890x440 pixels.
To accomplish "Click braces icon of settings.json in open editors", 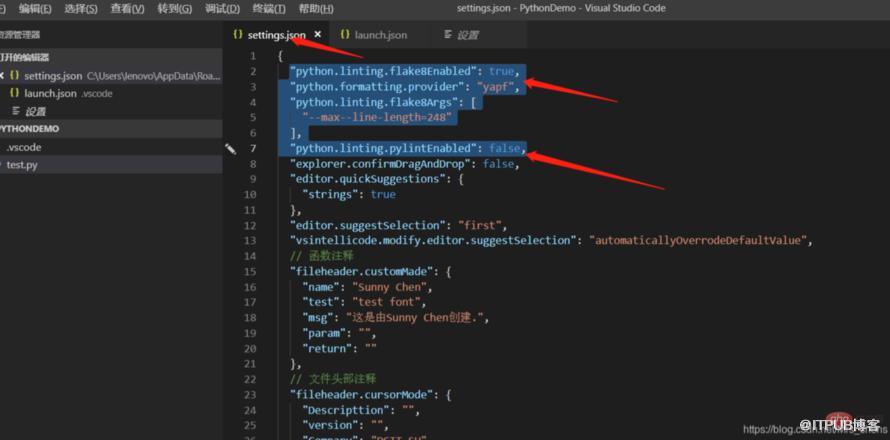I will click(x=15, y=76).
